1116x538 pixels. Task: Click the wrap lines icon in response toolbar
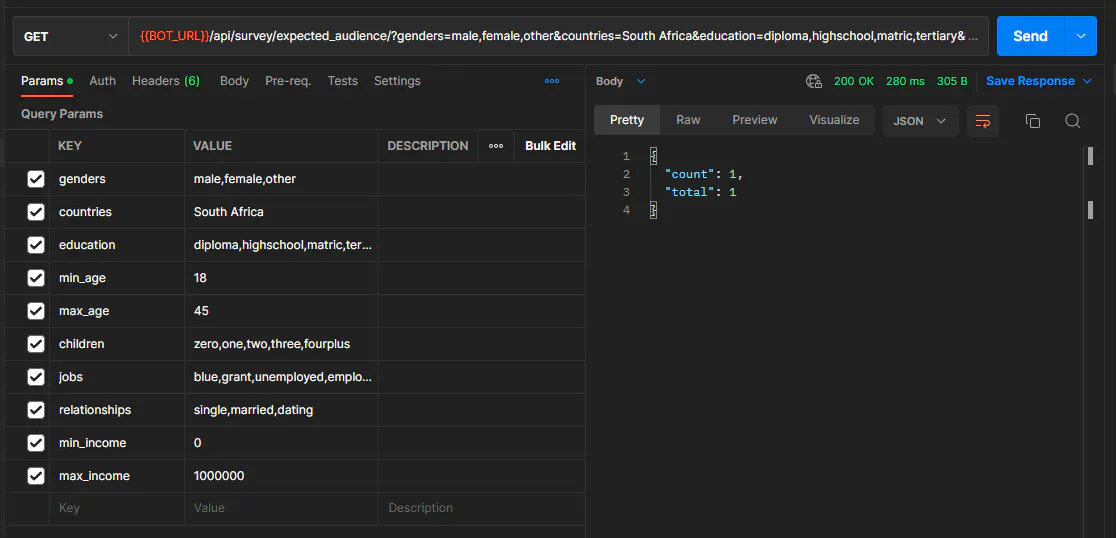983,121
